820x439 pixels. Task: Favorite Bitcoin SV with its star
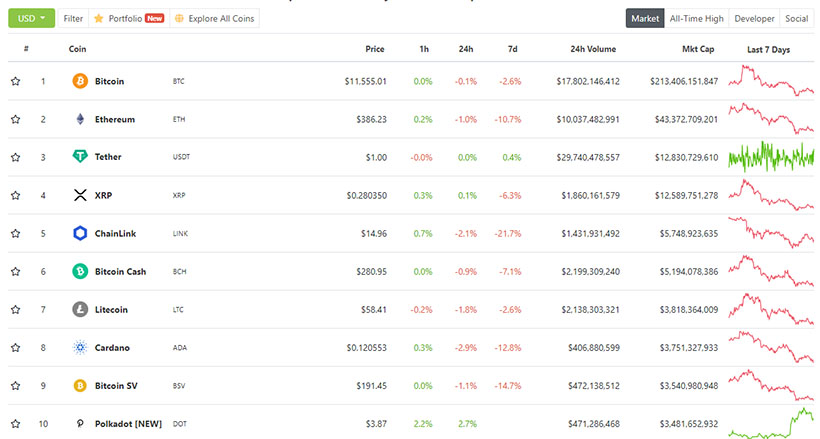(x=16, y=386)
